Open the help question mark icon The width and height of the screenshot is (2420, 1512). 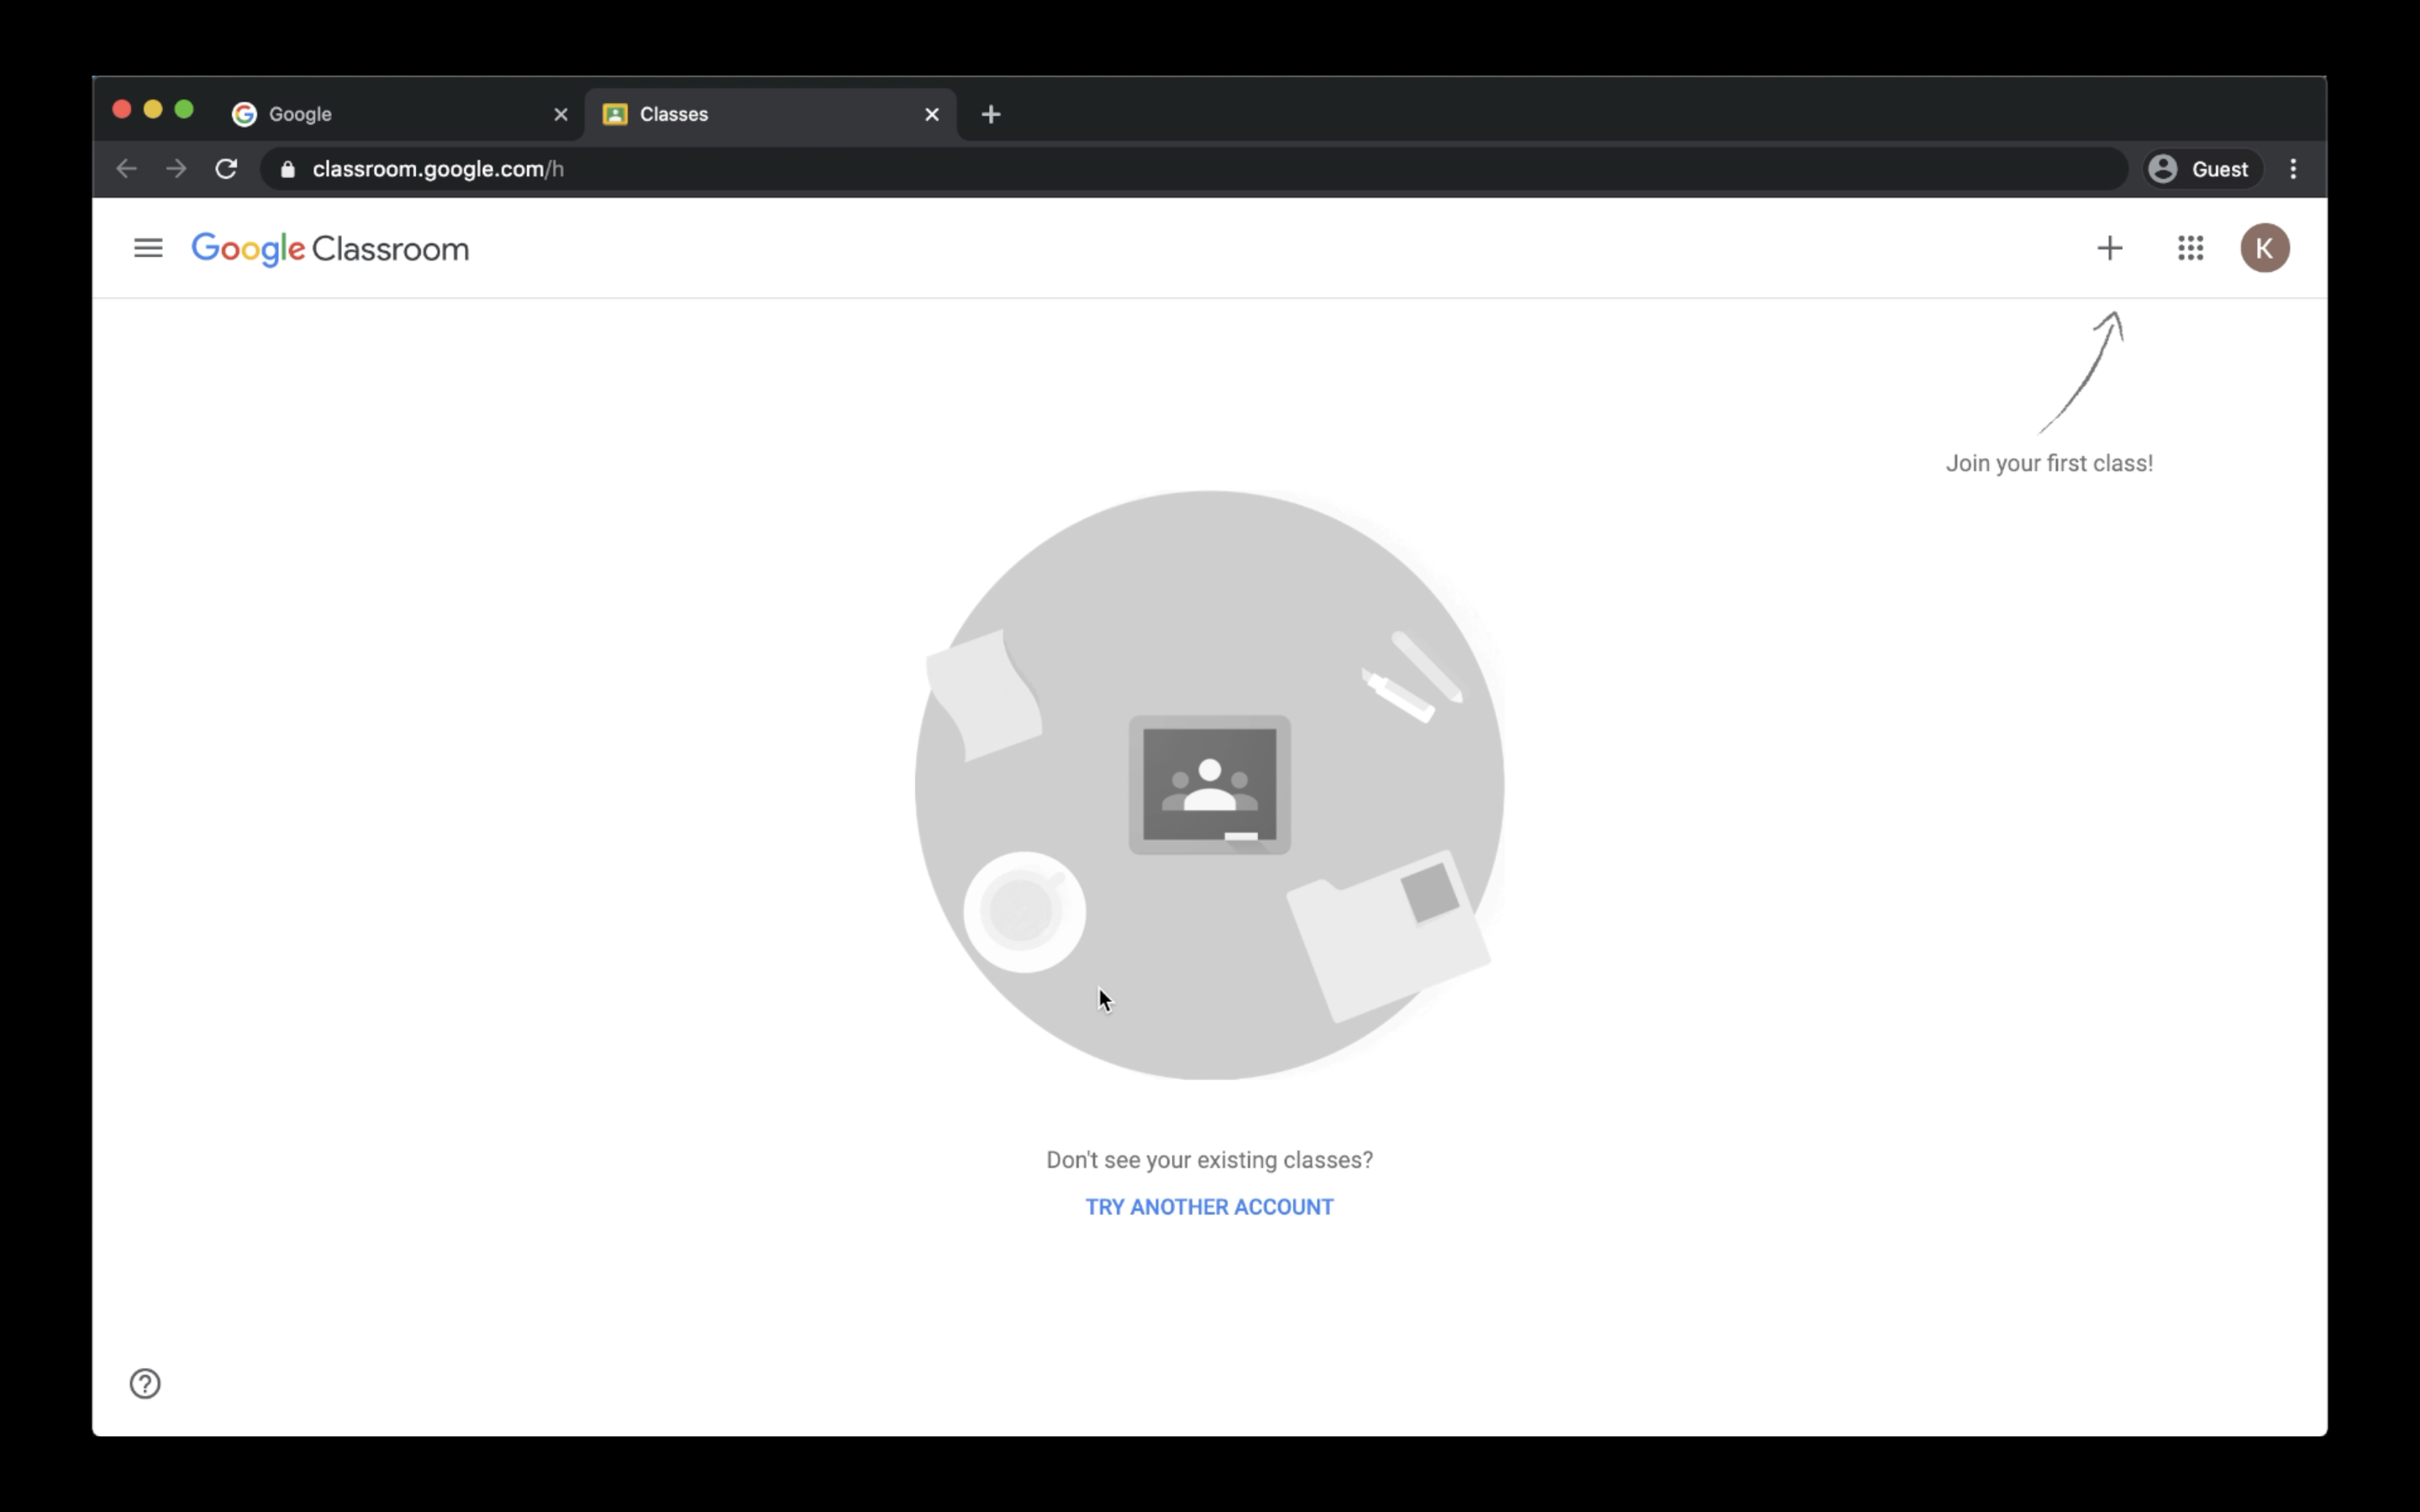[x=145, y=1383]
